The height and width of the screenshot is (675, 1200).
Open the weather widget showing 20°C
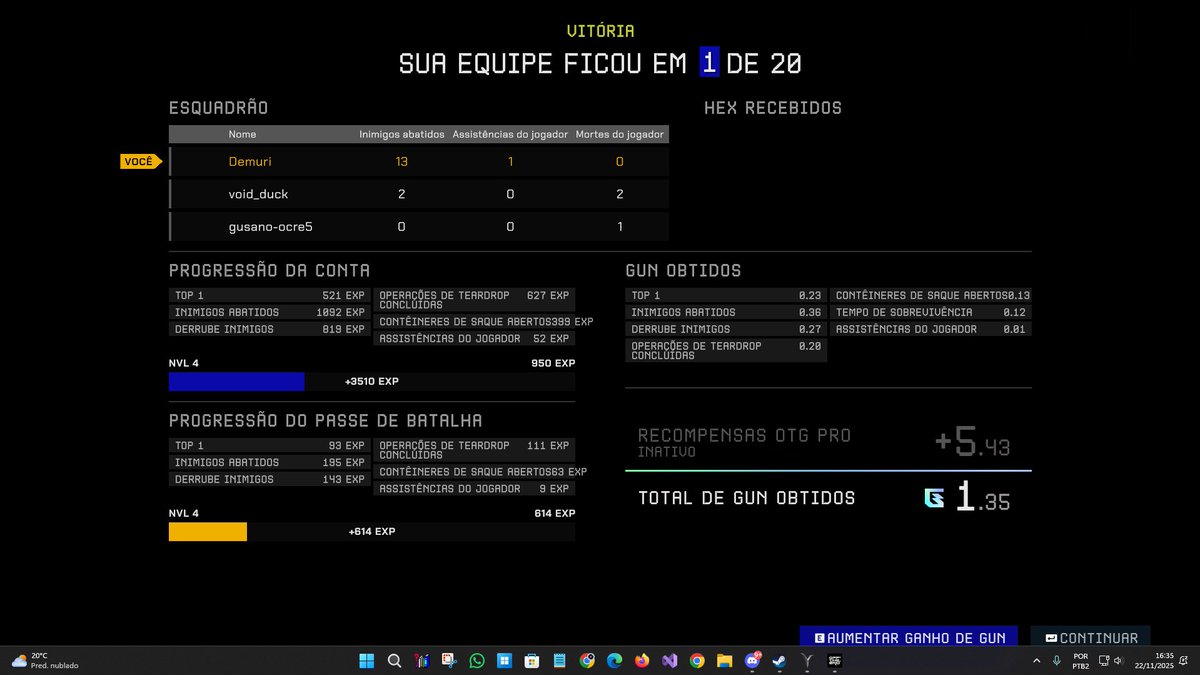coord(45,660)
